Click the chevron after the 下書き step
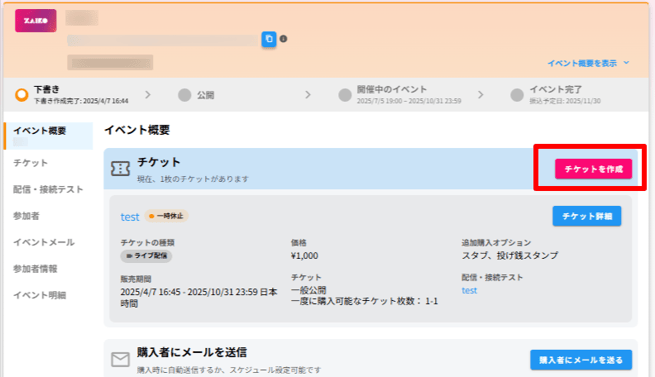 pos(147,95)
